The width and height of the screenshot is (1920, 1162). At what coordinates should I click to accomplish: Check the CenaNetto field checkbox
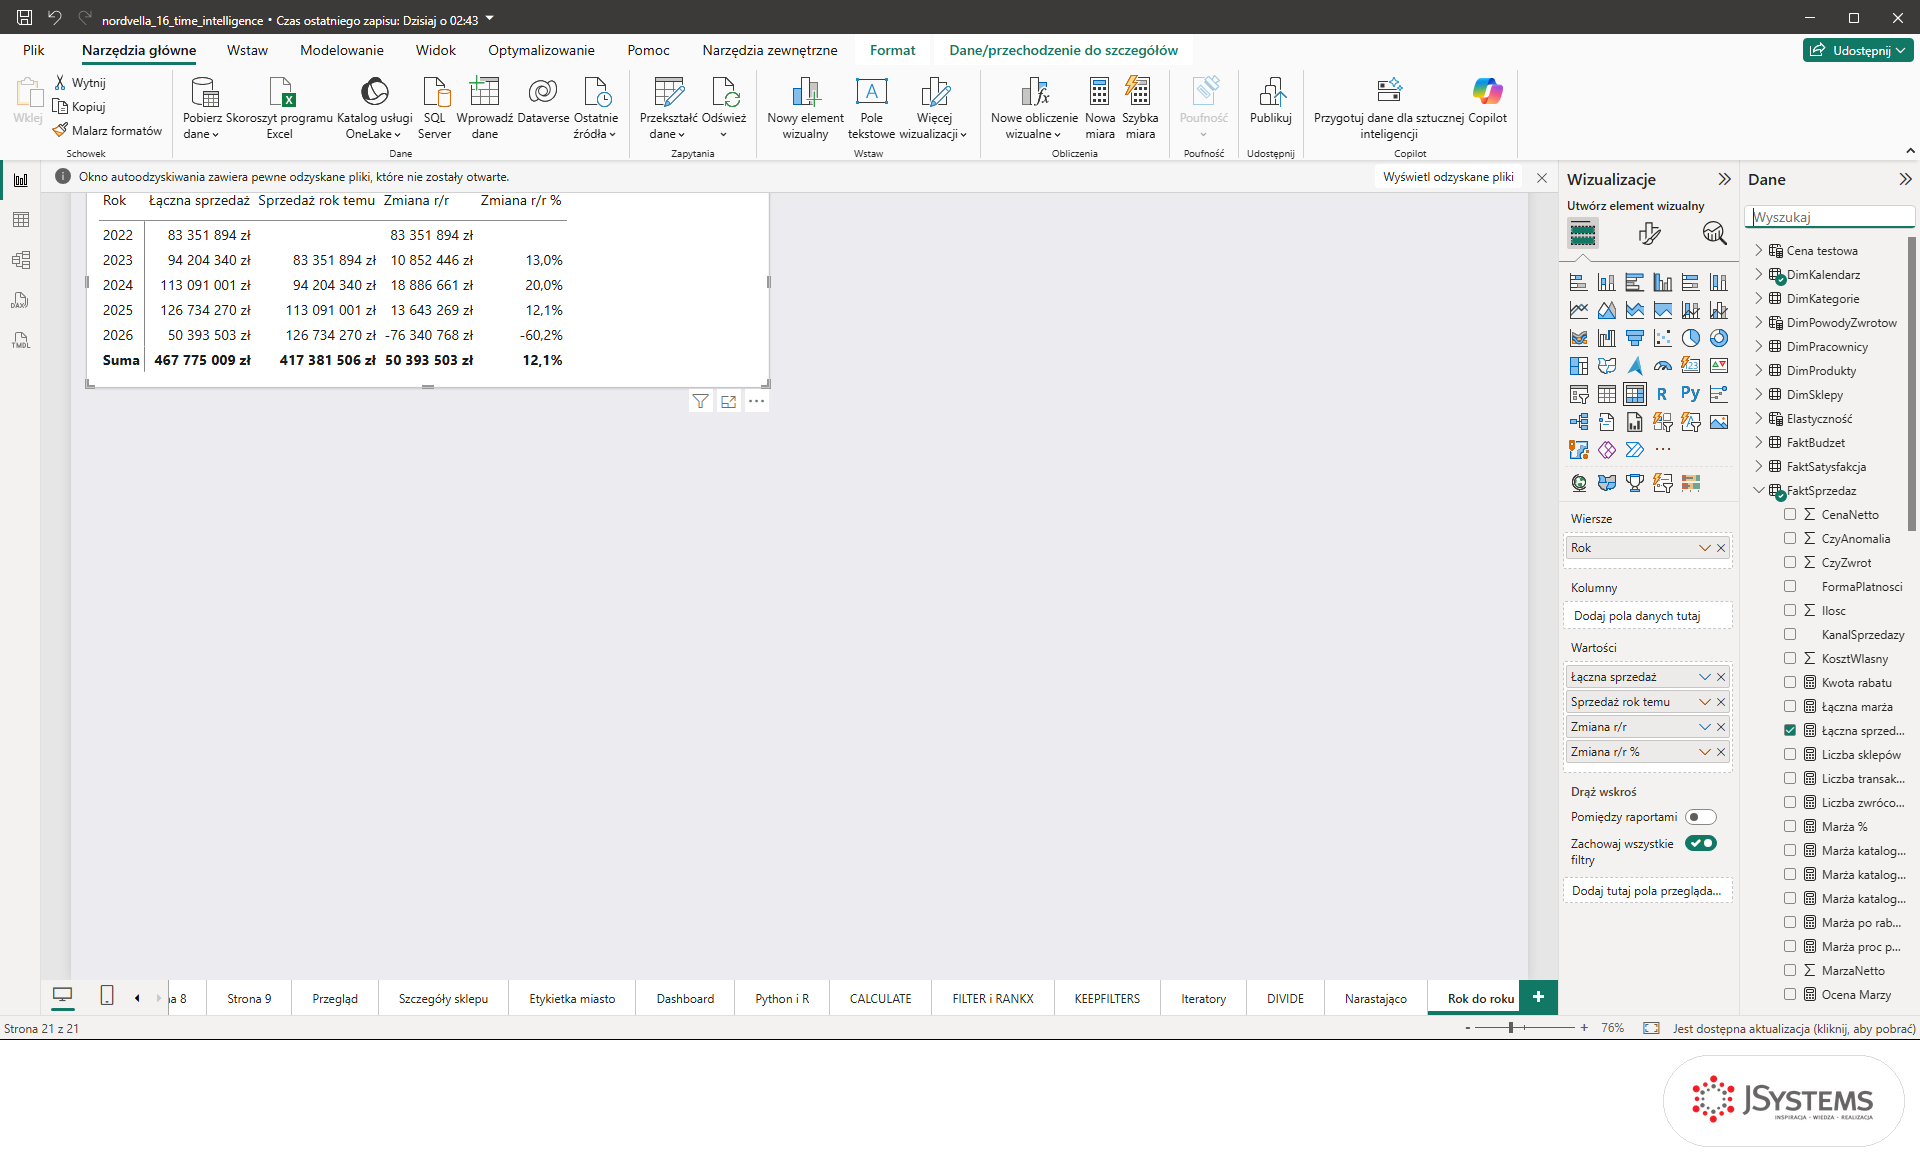(x=1790, y=515)
